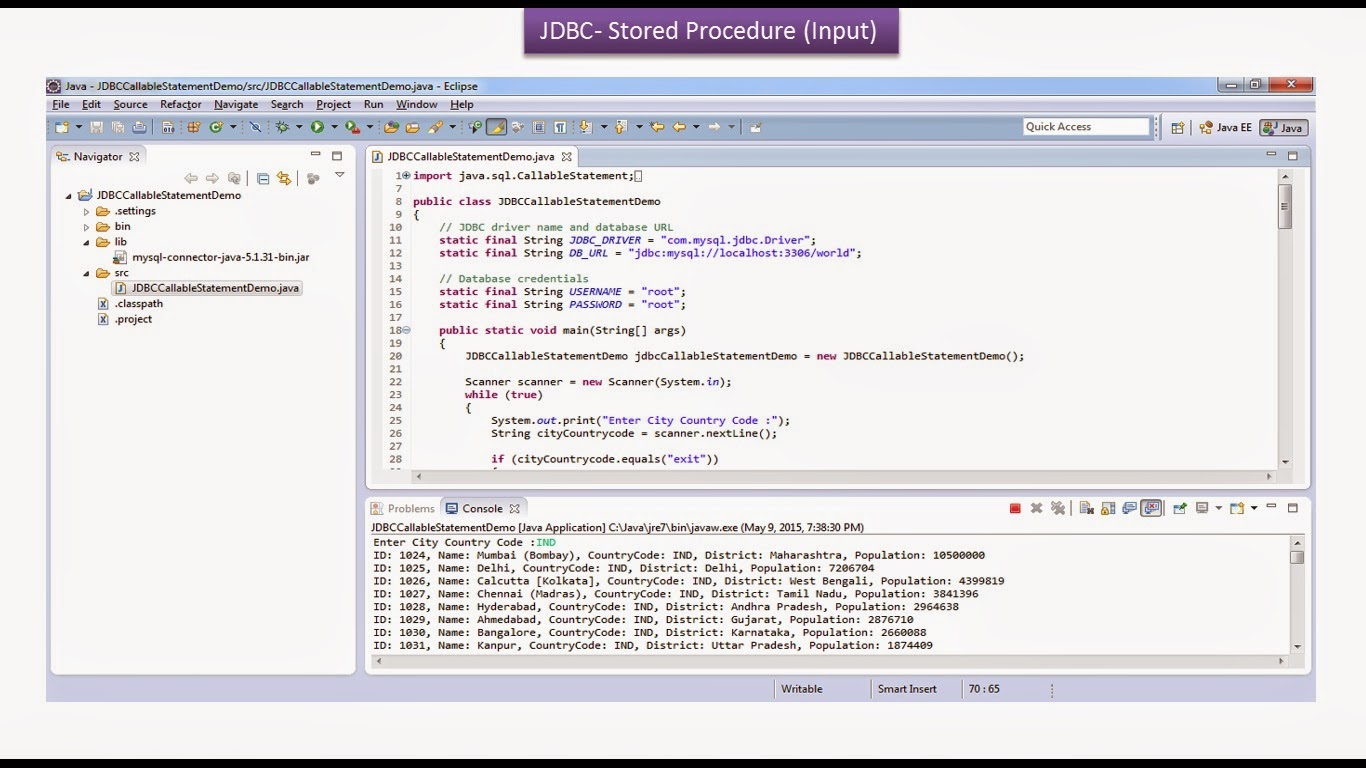Click the console vertical scrollbar thumb
Image resolution: width=1366 pixels, height=768 pixels.
pos(1297,557)
